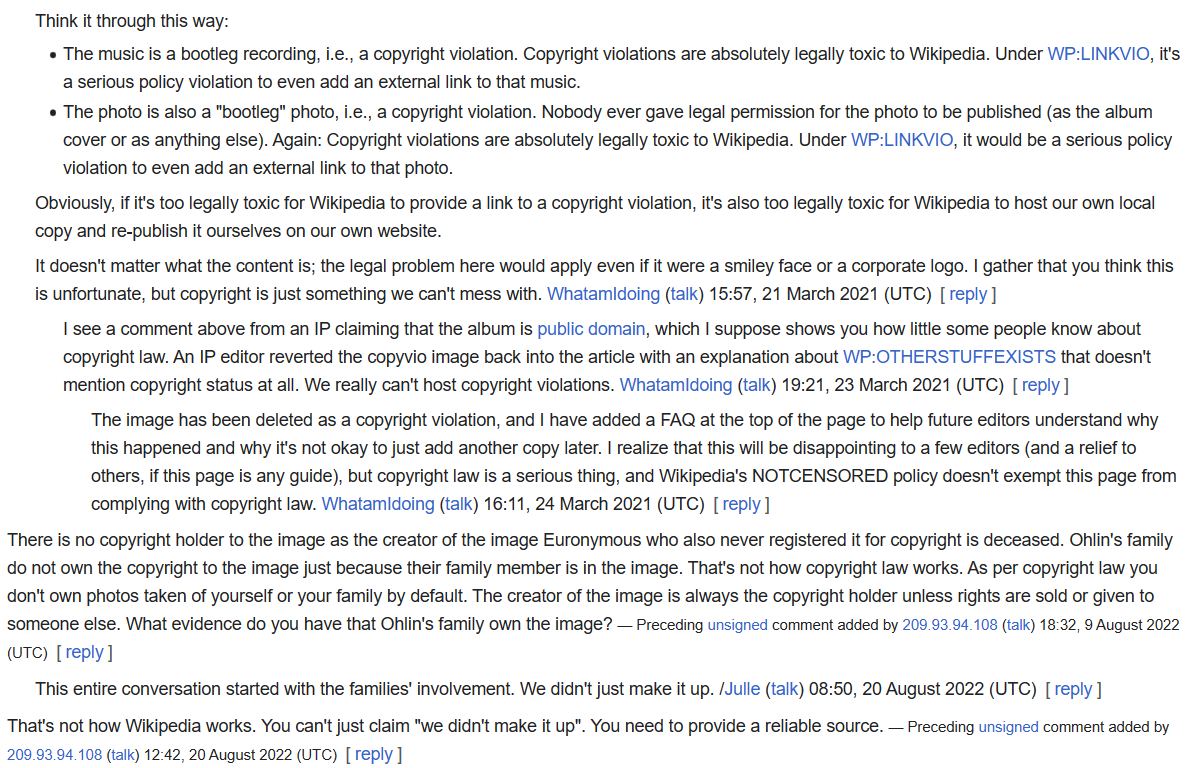Screen dimensions: 1193x768
Task: Open the IP 209.93.94.108 link dated 12:42, 20 August
Action: point(55,755)
